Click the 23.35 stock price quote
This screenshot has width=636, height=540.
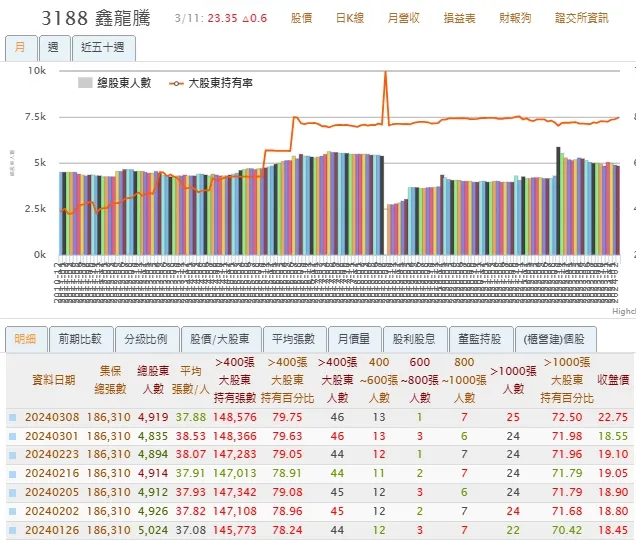[x=223, y=18]
